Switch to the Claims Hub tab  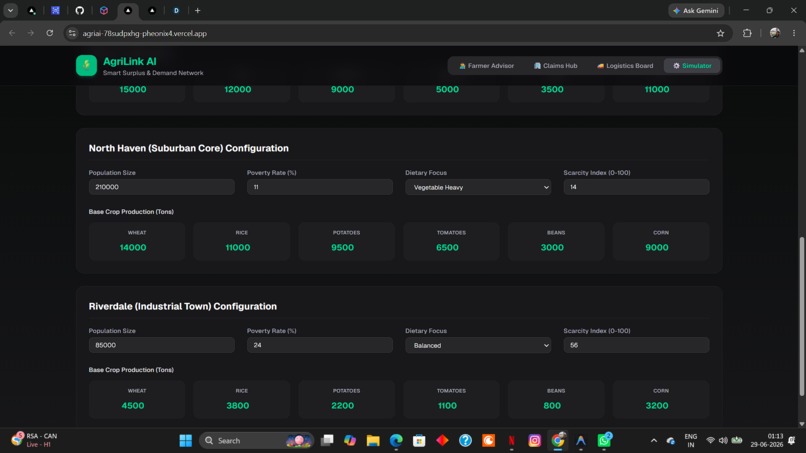tap(556, 66)
